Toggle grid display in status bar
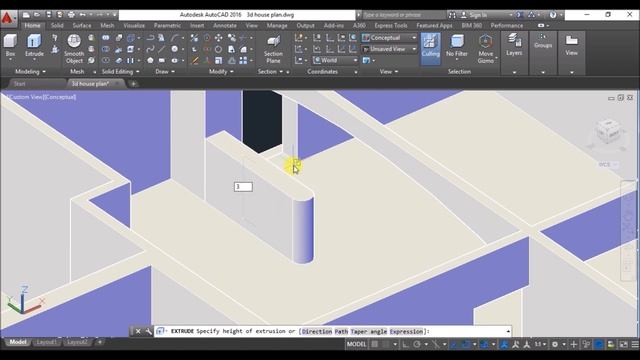 coord(375,344)
